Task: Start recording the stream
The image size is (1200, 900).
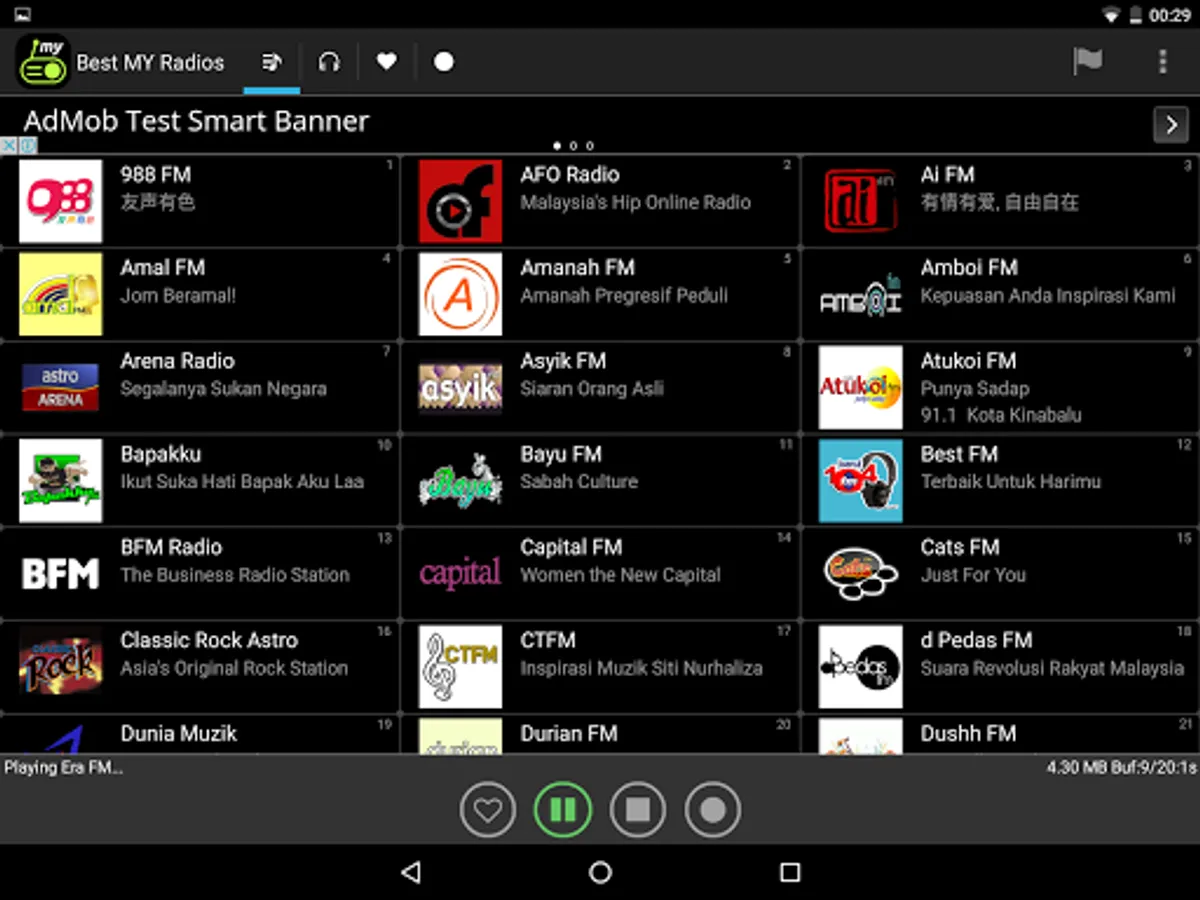Action: 713,809
